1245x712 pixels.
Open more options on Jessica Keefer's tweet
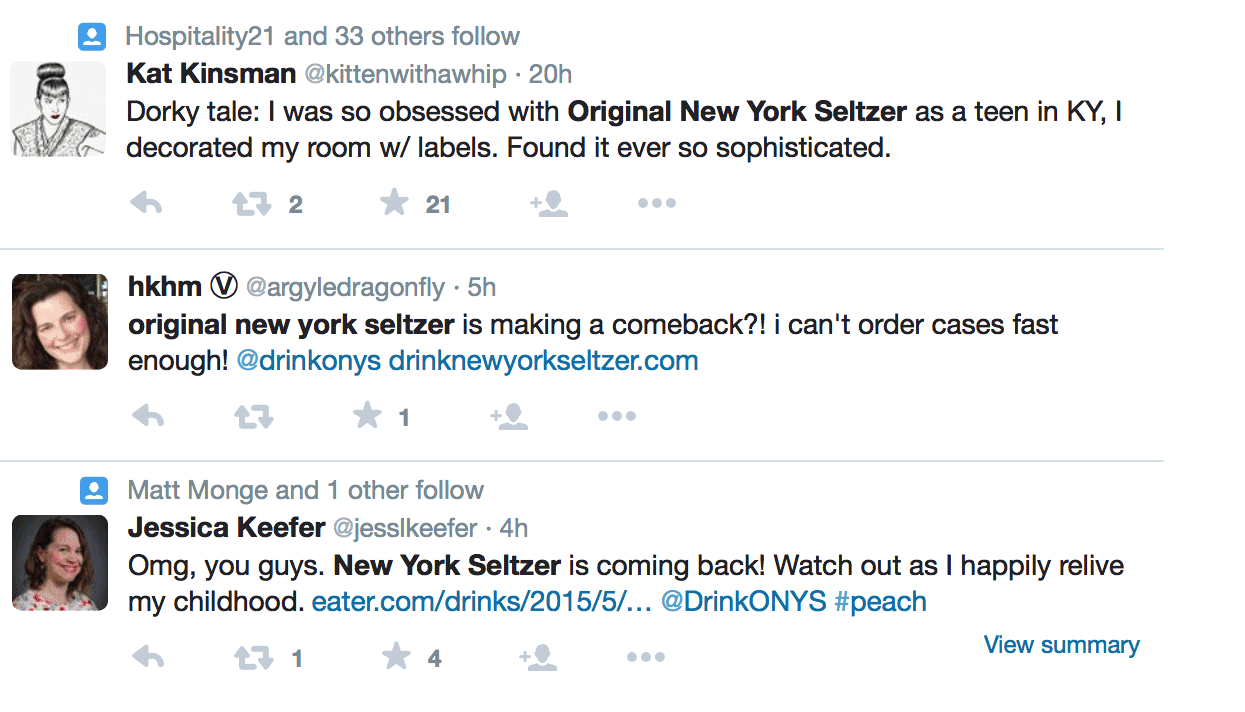tap(646, 657)
